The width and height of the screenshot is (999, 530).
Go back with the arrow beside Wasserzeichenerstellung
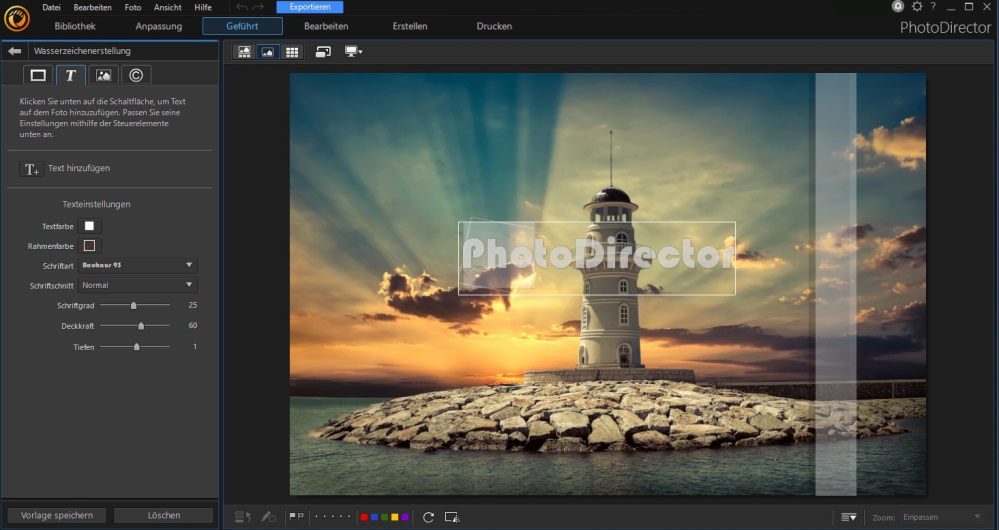click(x=14, y=51)
